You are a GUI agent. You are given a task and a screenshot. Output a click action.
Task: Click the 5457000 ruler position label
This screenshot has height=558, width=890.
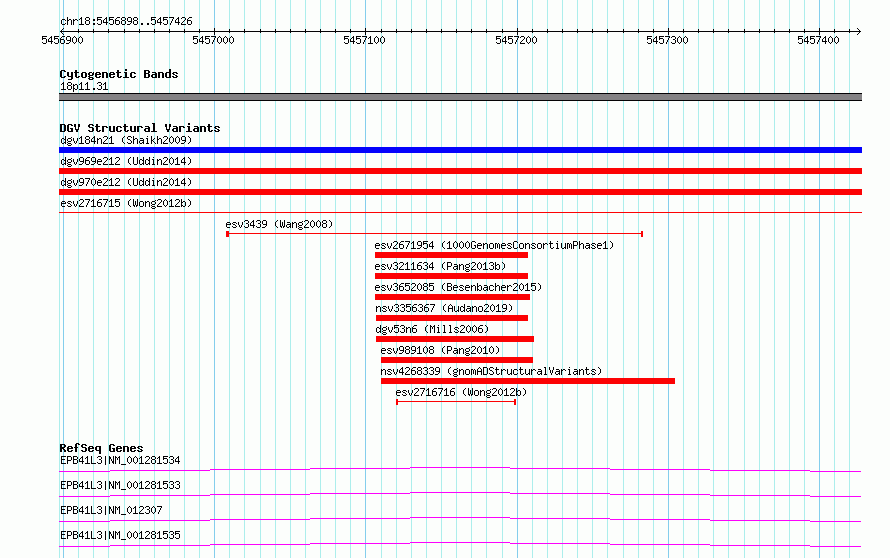coord(213,40)
